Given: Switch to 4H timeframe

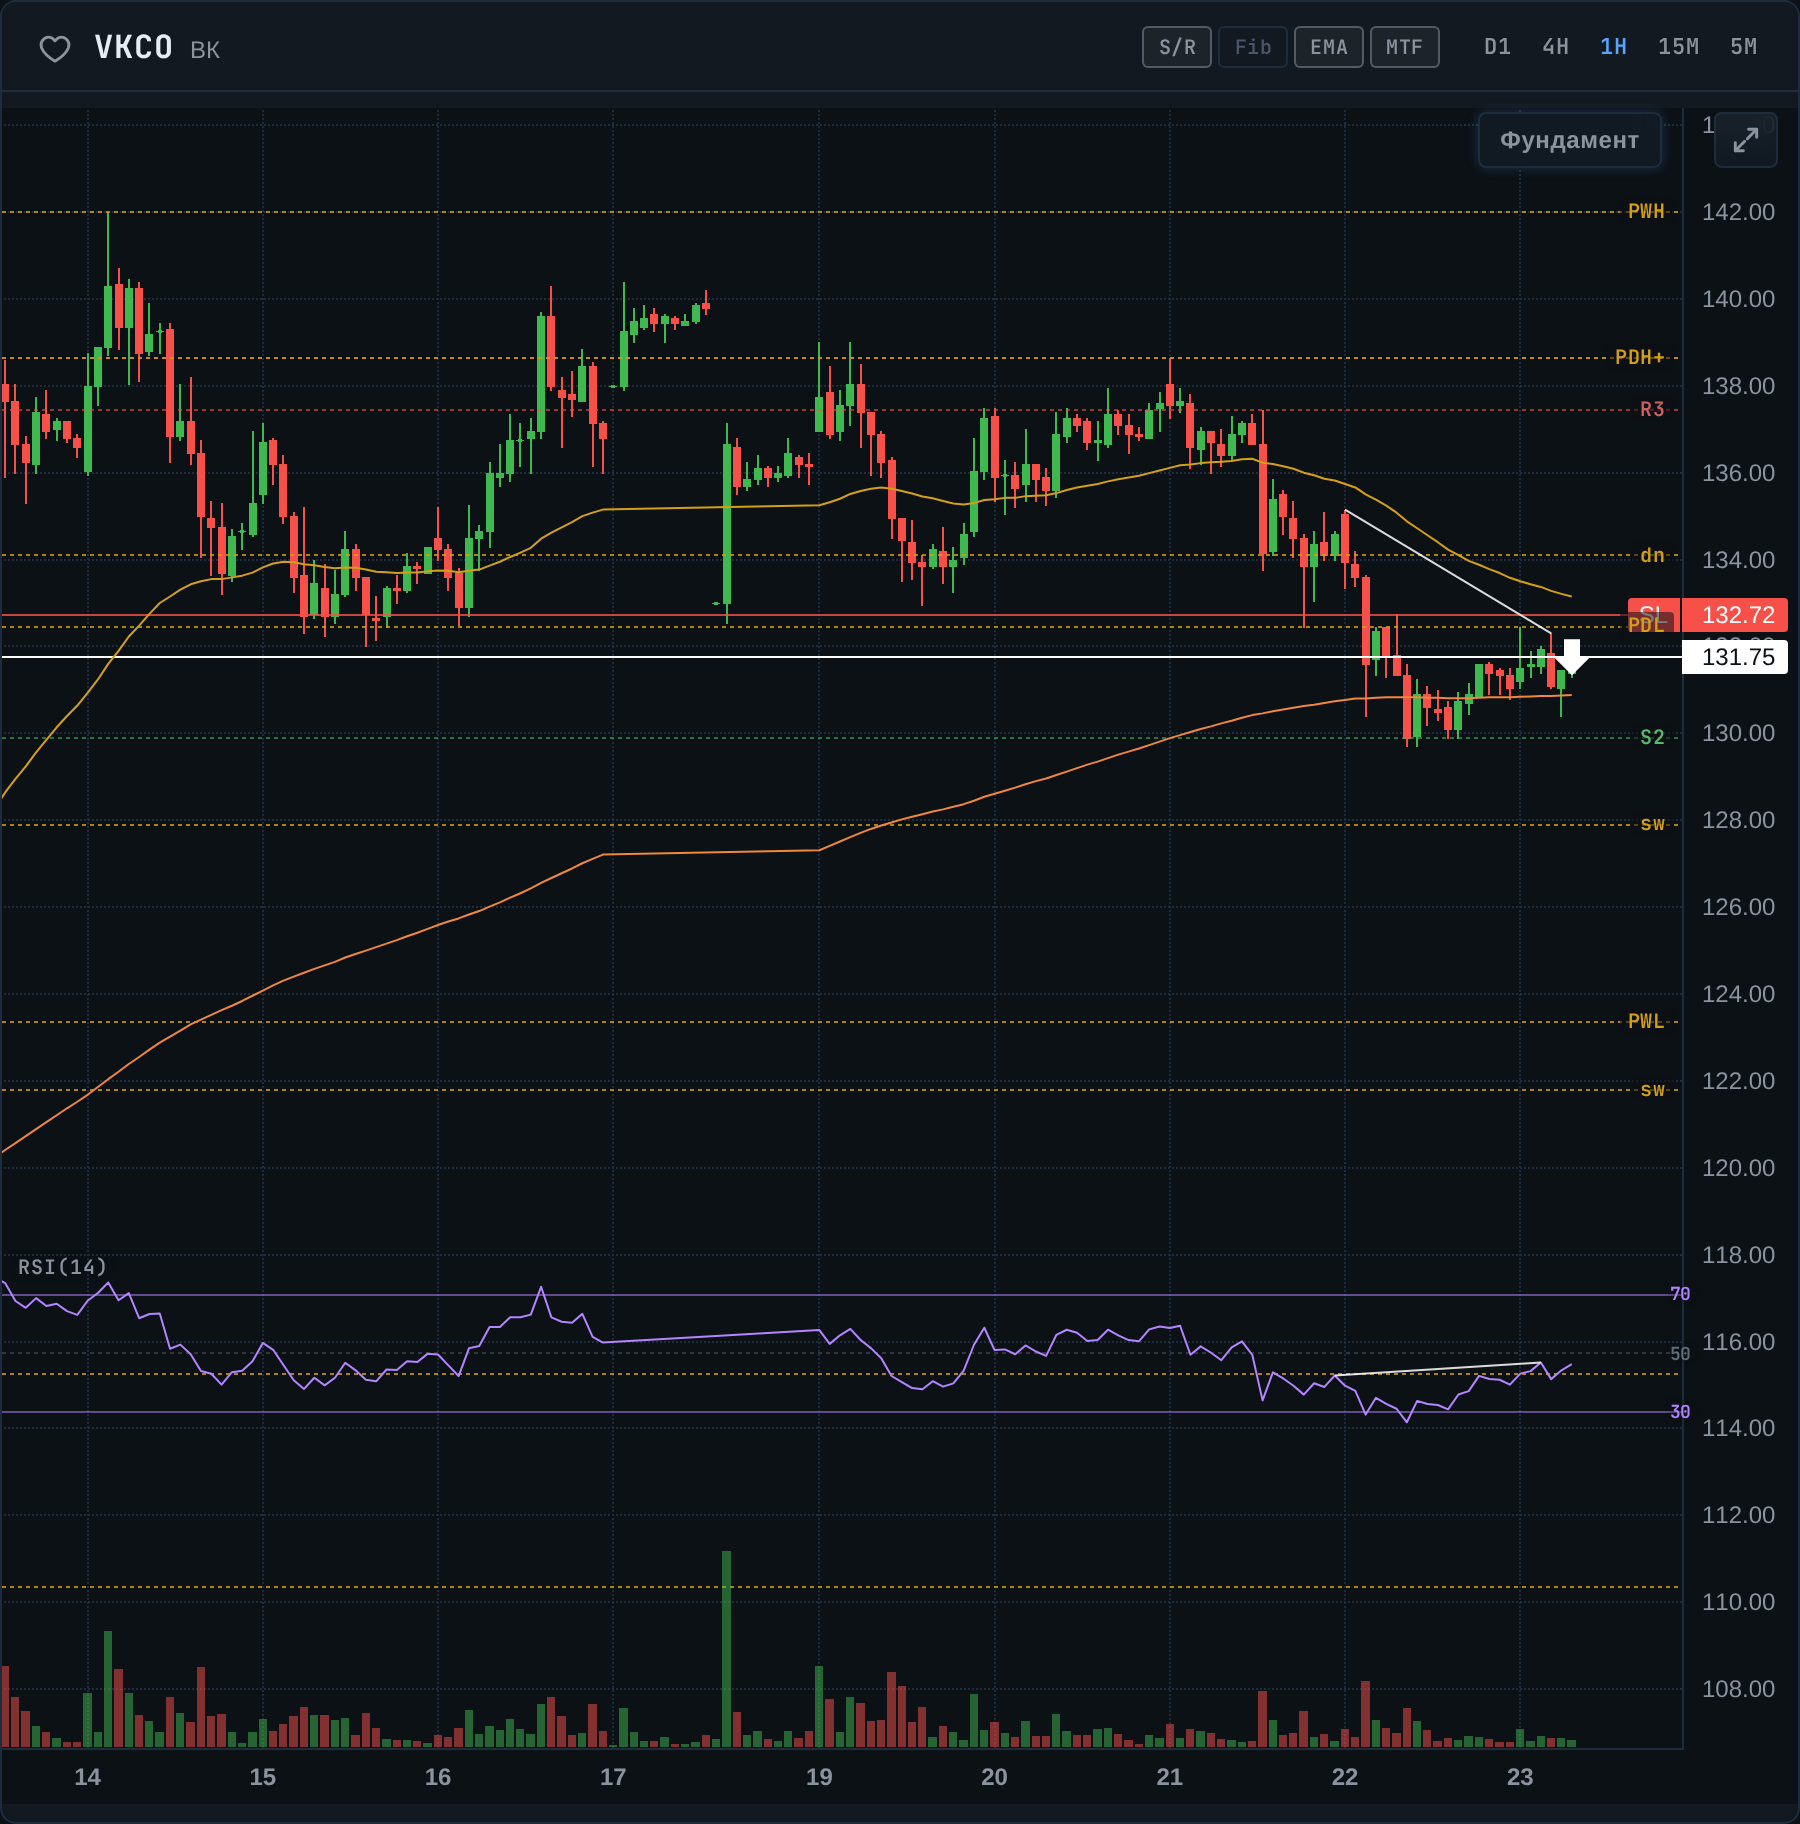Looking at the screenshot, I should [x=1555, y=47].
